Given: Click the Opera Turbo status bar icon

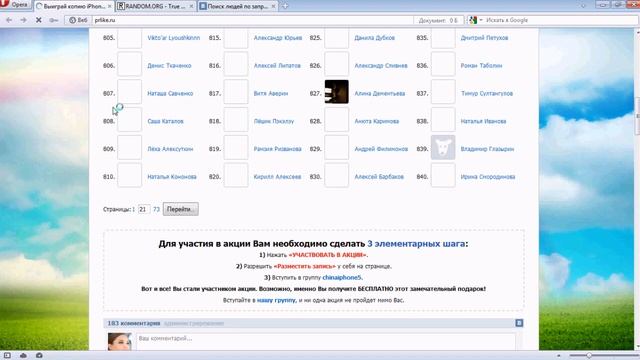Looking at the screenshot, I should click(39, 356).
